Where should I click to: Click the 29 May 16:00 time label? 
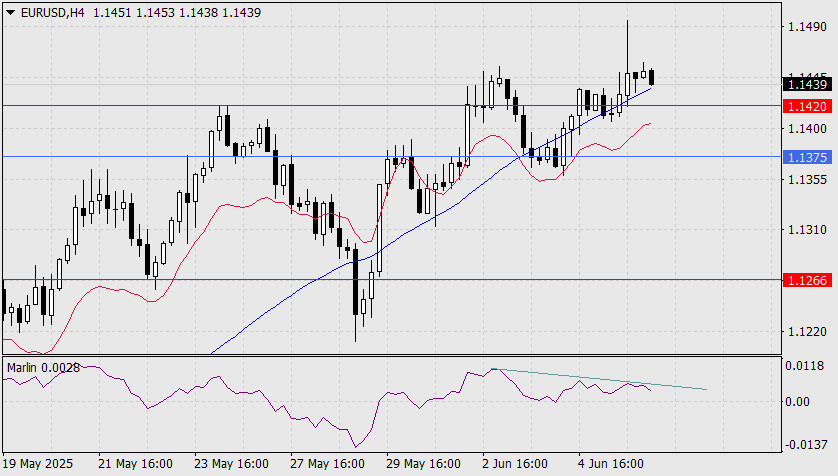[423, 463]
